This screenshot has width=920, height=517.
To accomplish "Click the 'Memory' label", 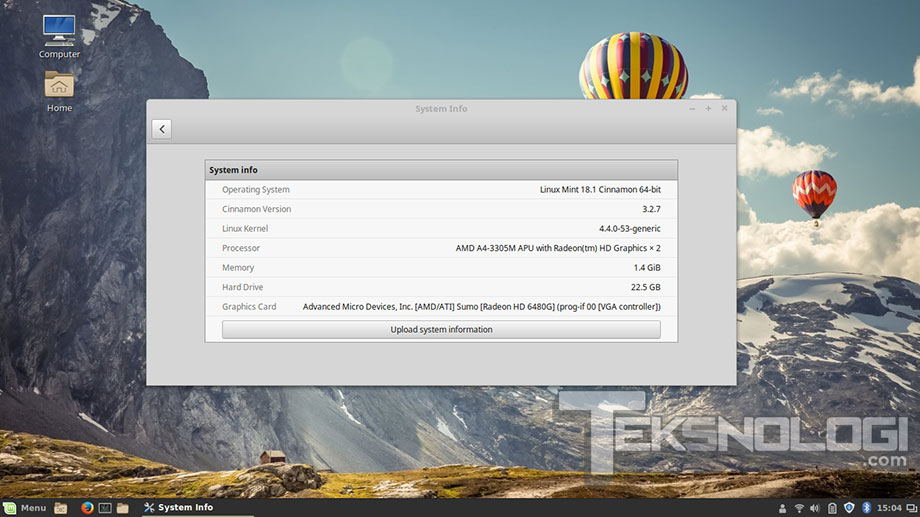I will [238, 268].
